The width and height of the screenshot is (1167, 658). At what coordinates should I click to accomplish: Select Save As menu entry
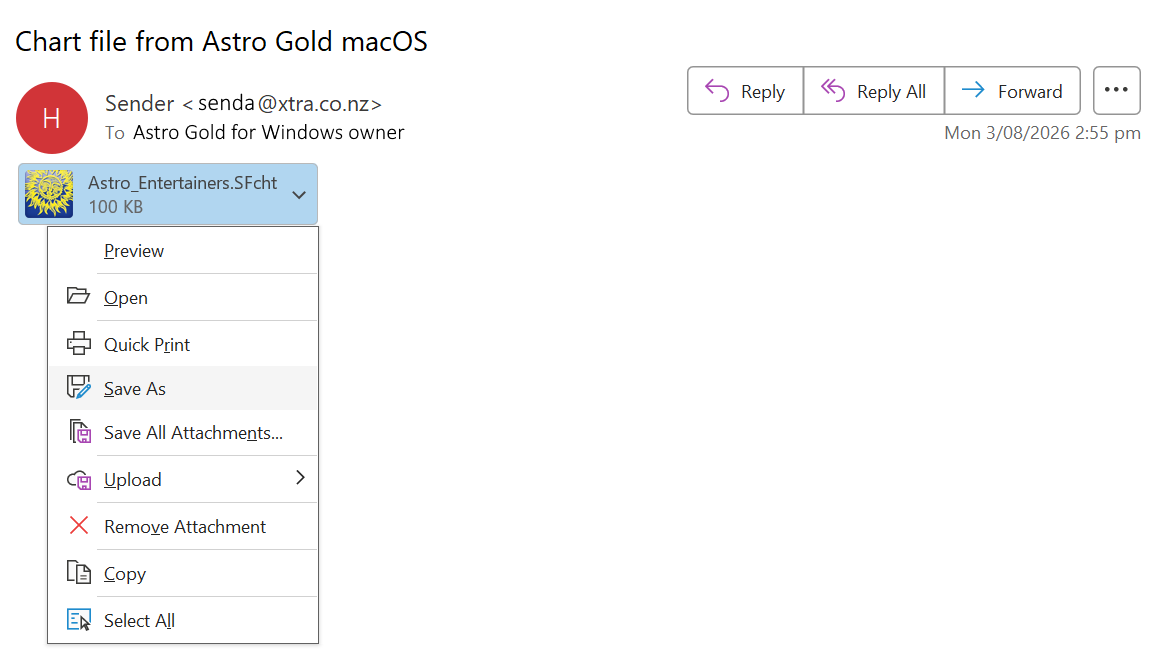click(x=183, y=389)
